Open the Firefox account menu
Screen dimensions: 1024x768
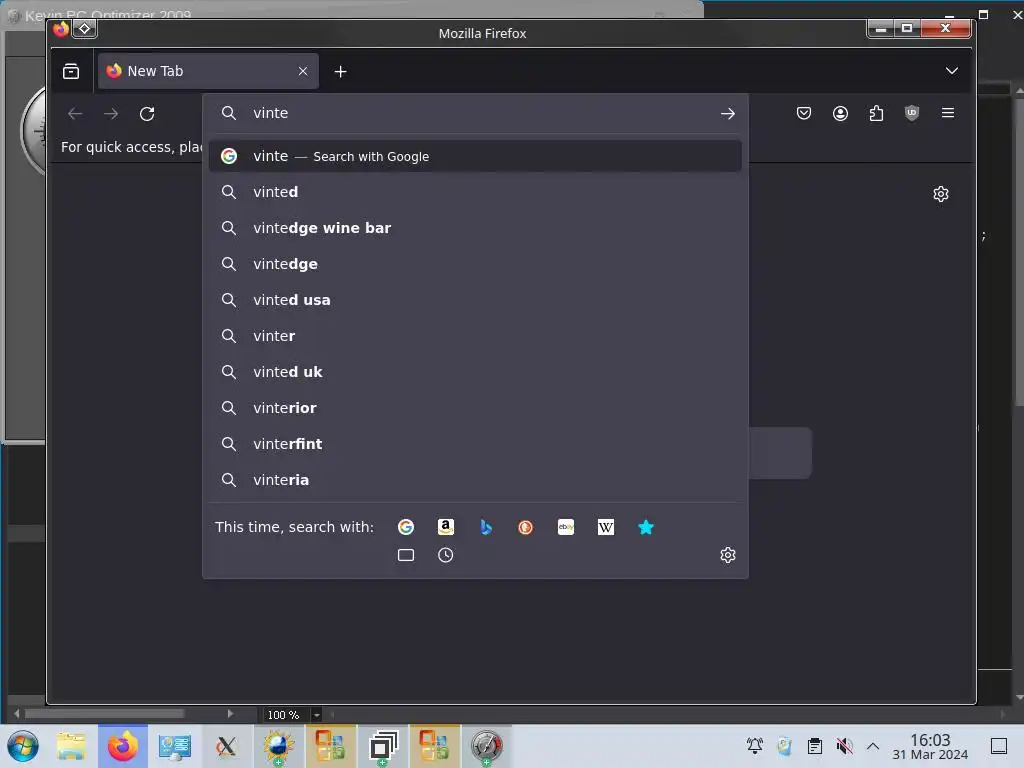click(840, 113)
